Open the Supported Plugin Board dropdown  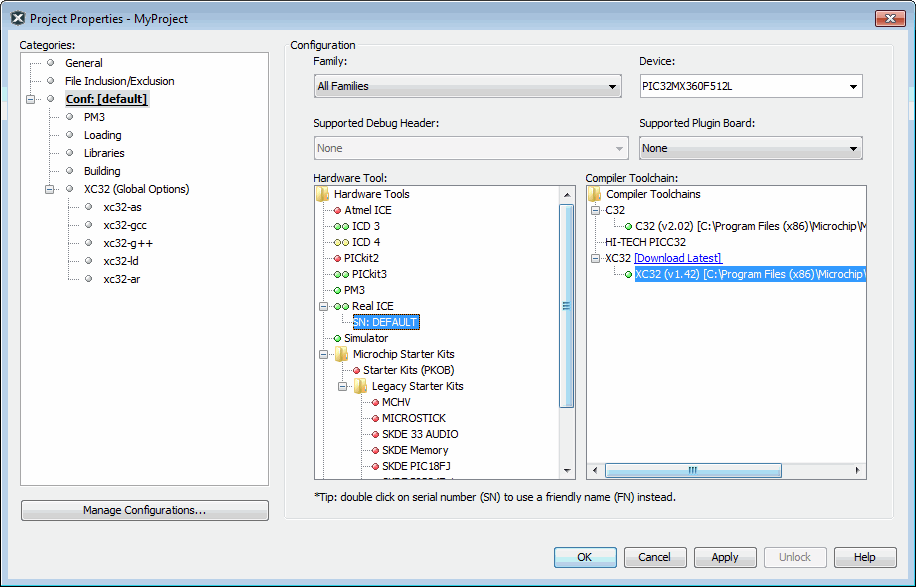pos(750,148)
